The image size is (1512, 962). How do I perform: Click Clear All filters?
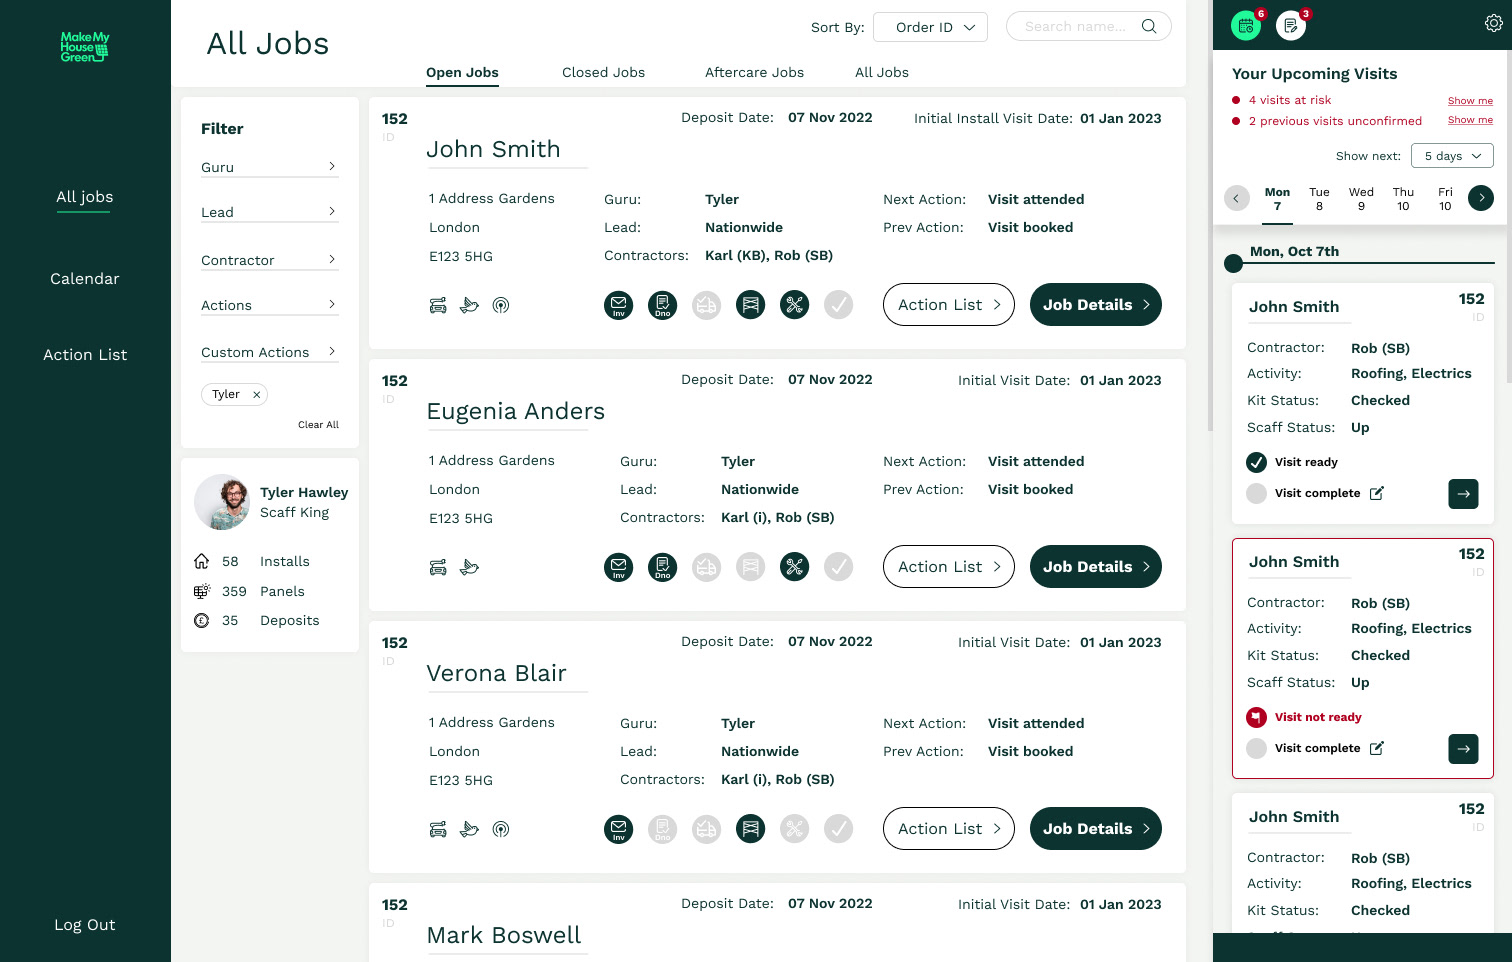point(318,425)
